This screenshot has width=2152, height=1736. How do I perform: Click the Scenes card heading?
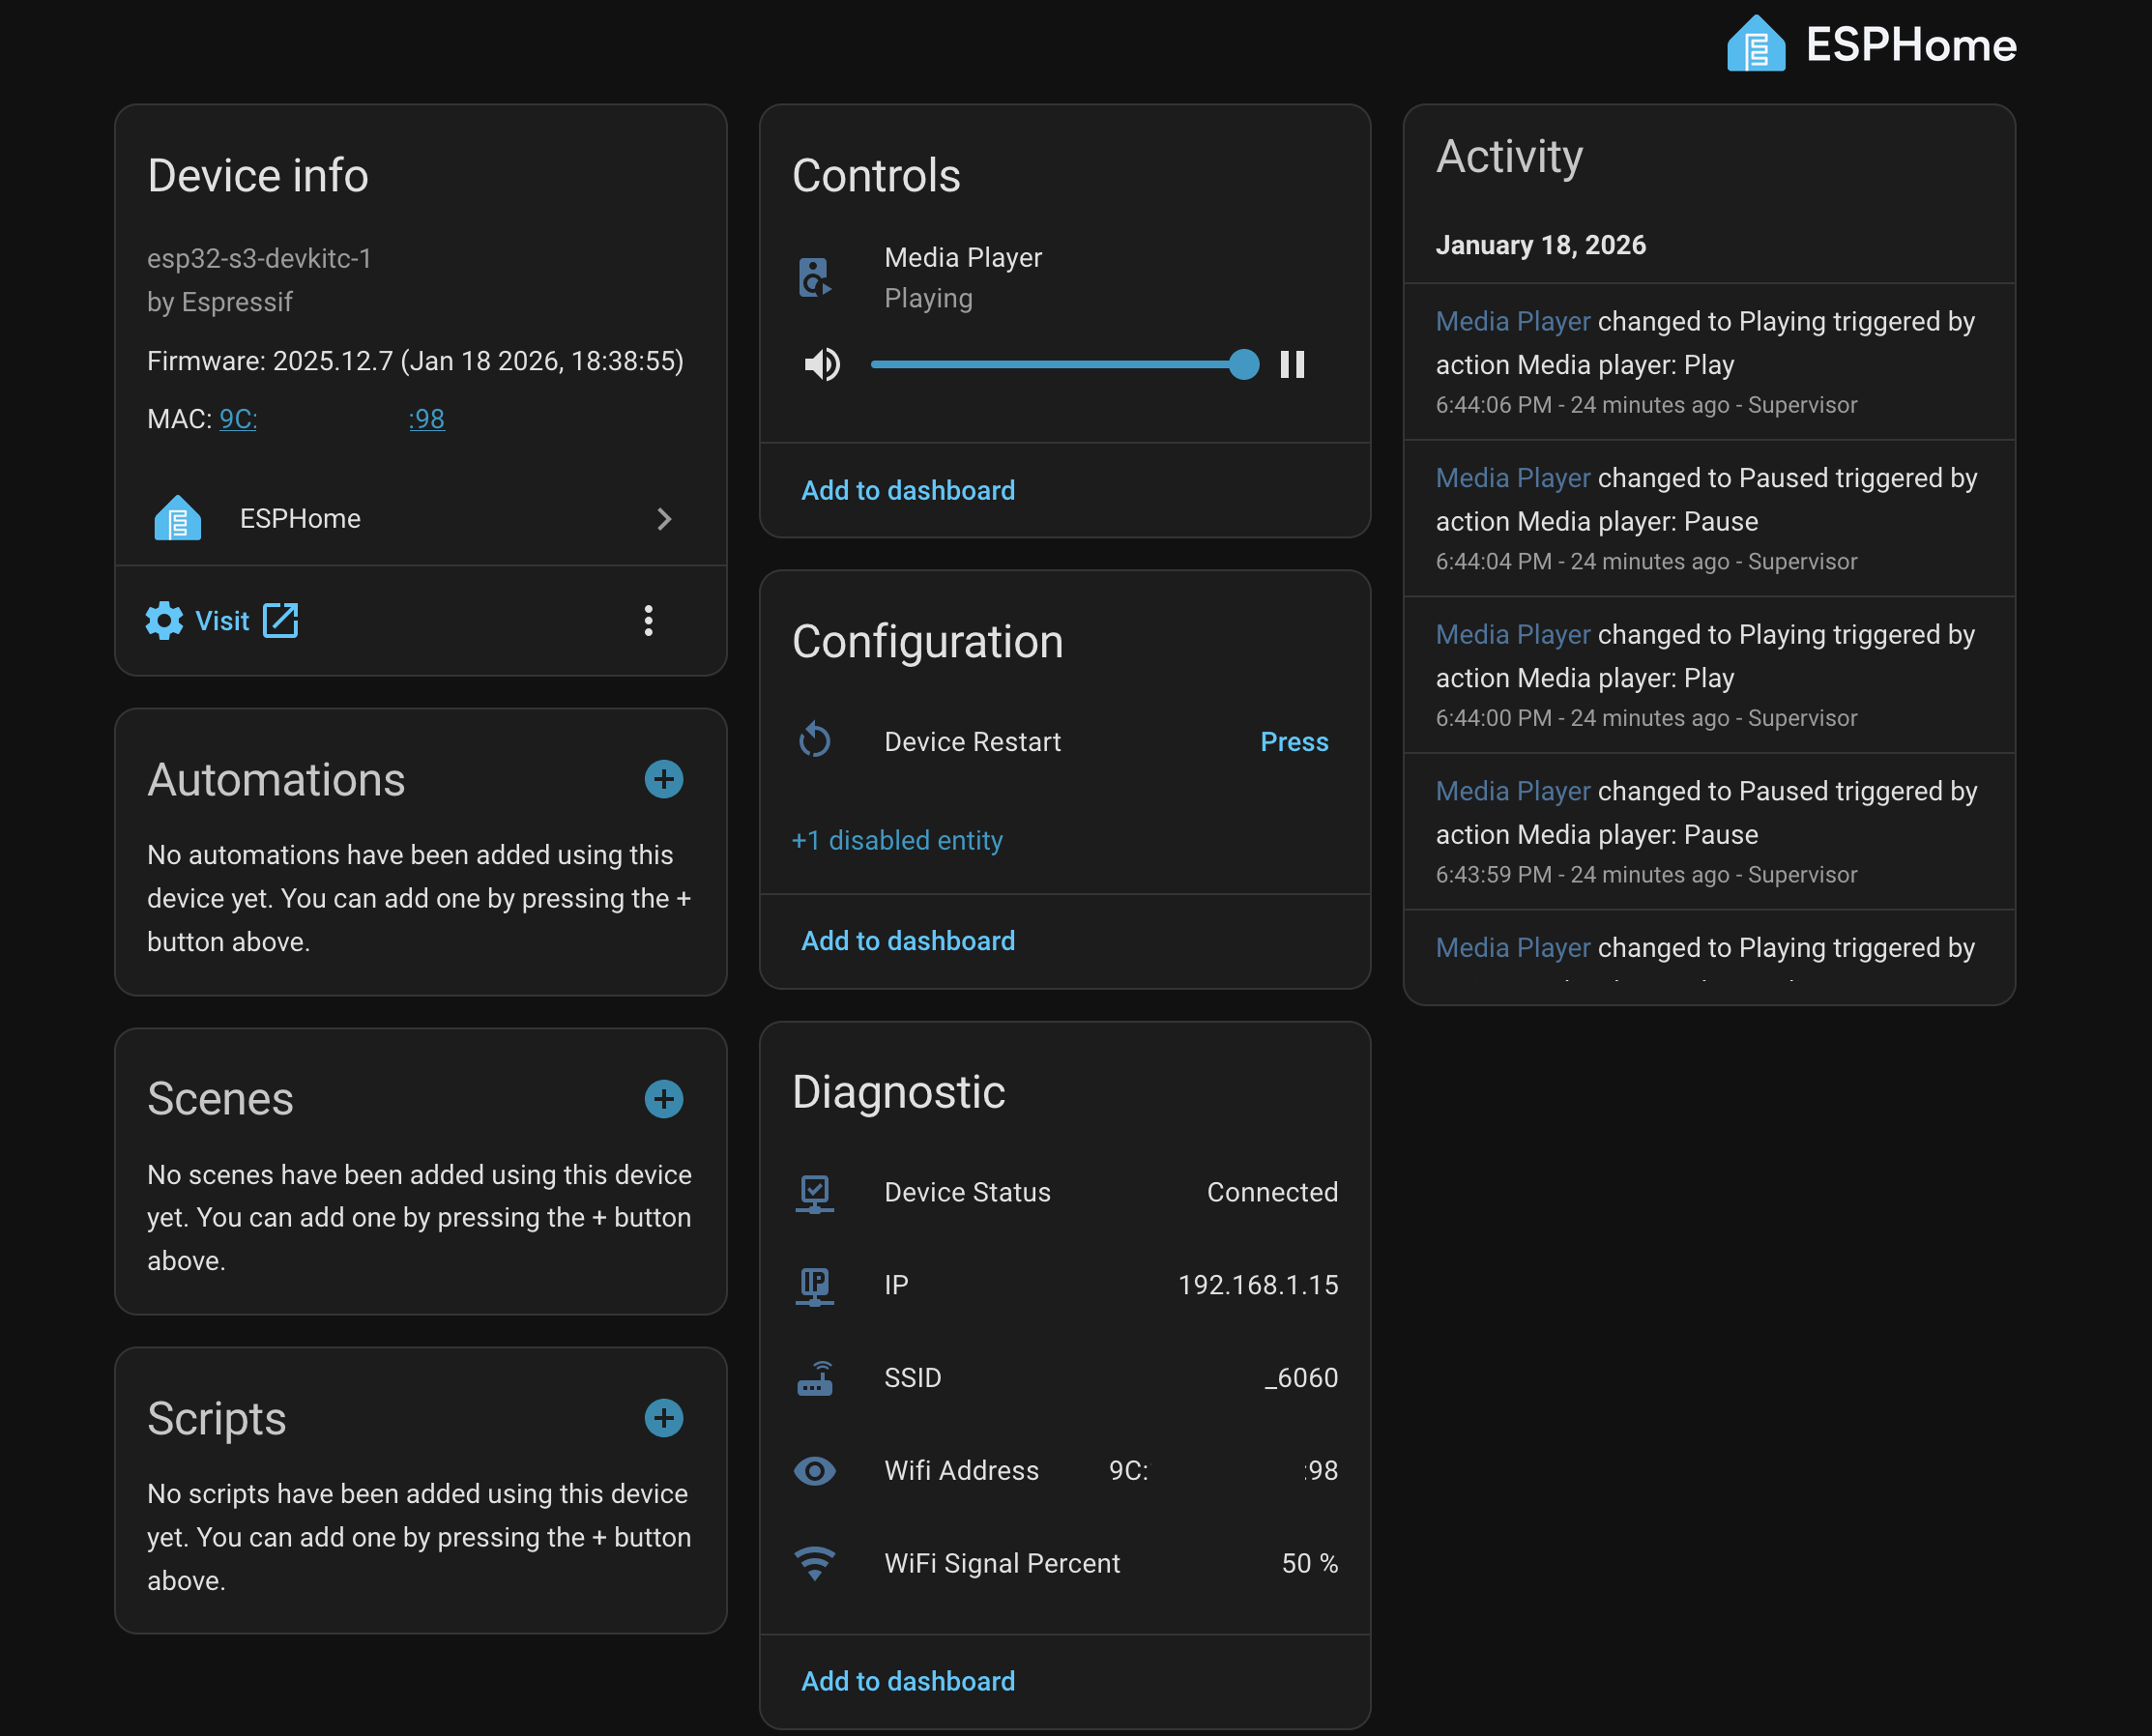point(220,1099)
